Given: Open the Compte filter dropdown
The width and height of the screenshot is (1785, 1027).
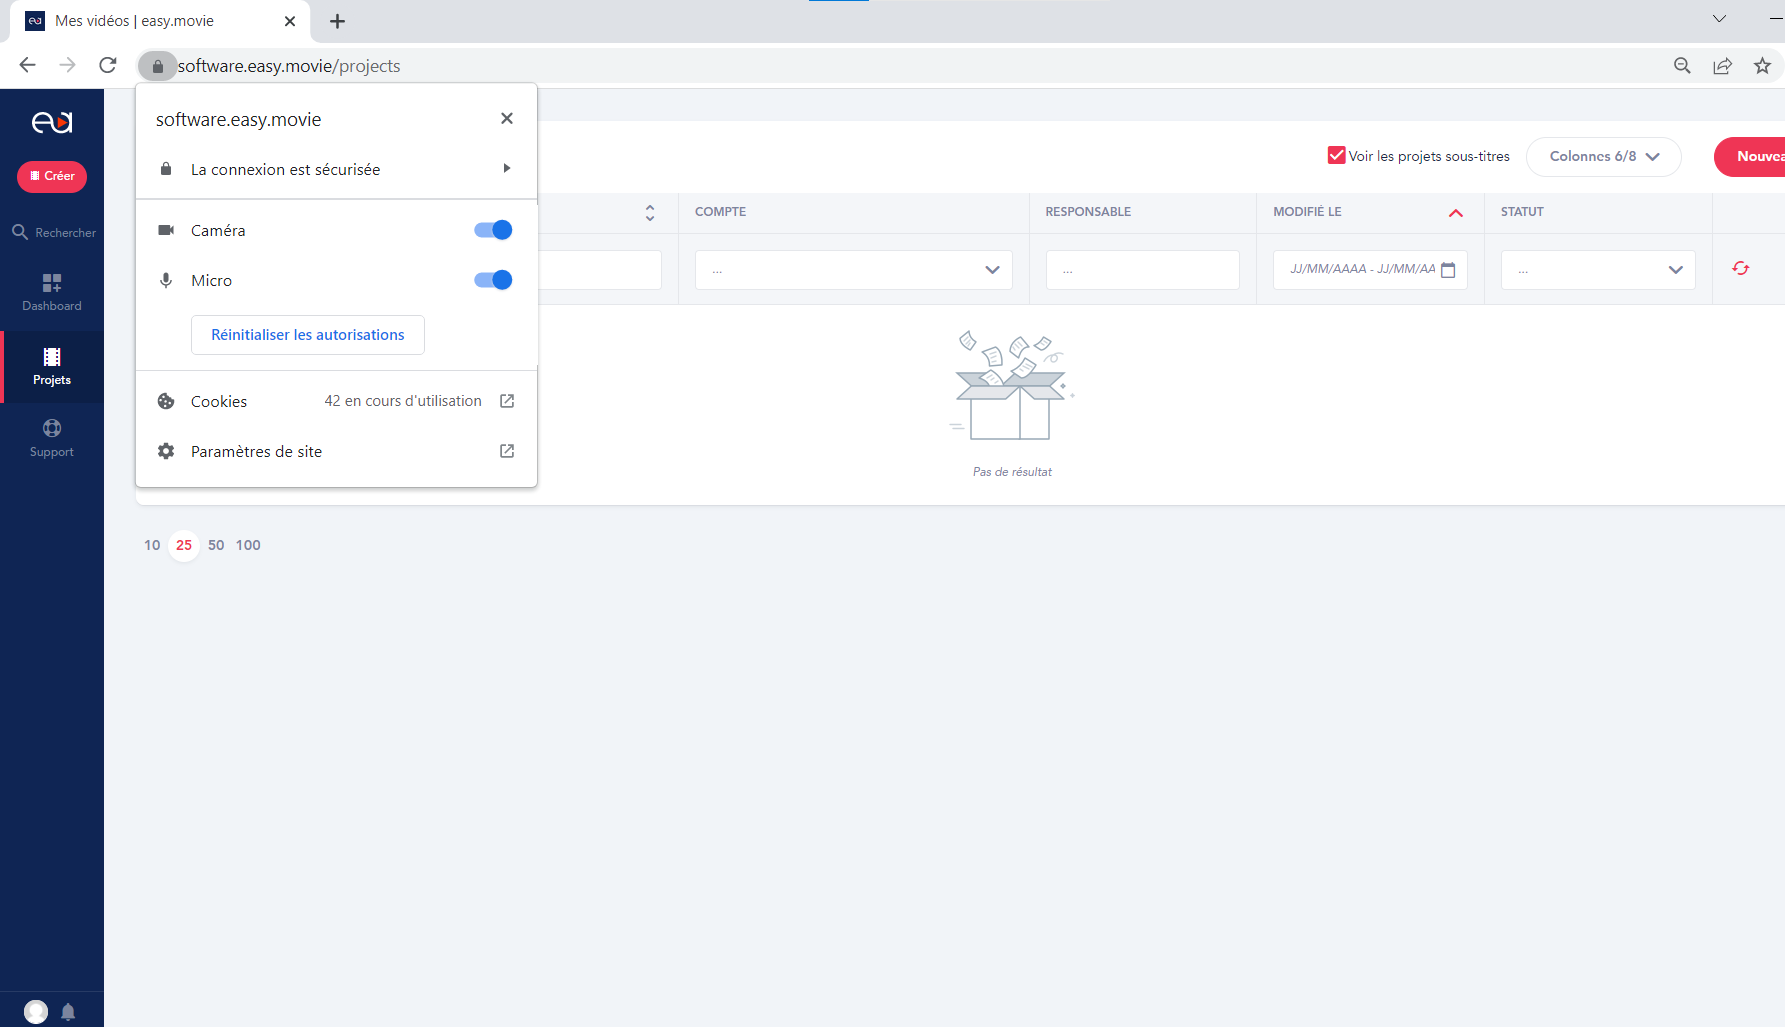Looking at the screenshot, I should [853, 270].
